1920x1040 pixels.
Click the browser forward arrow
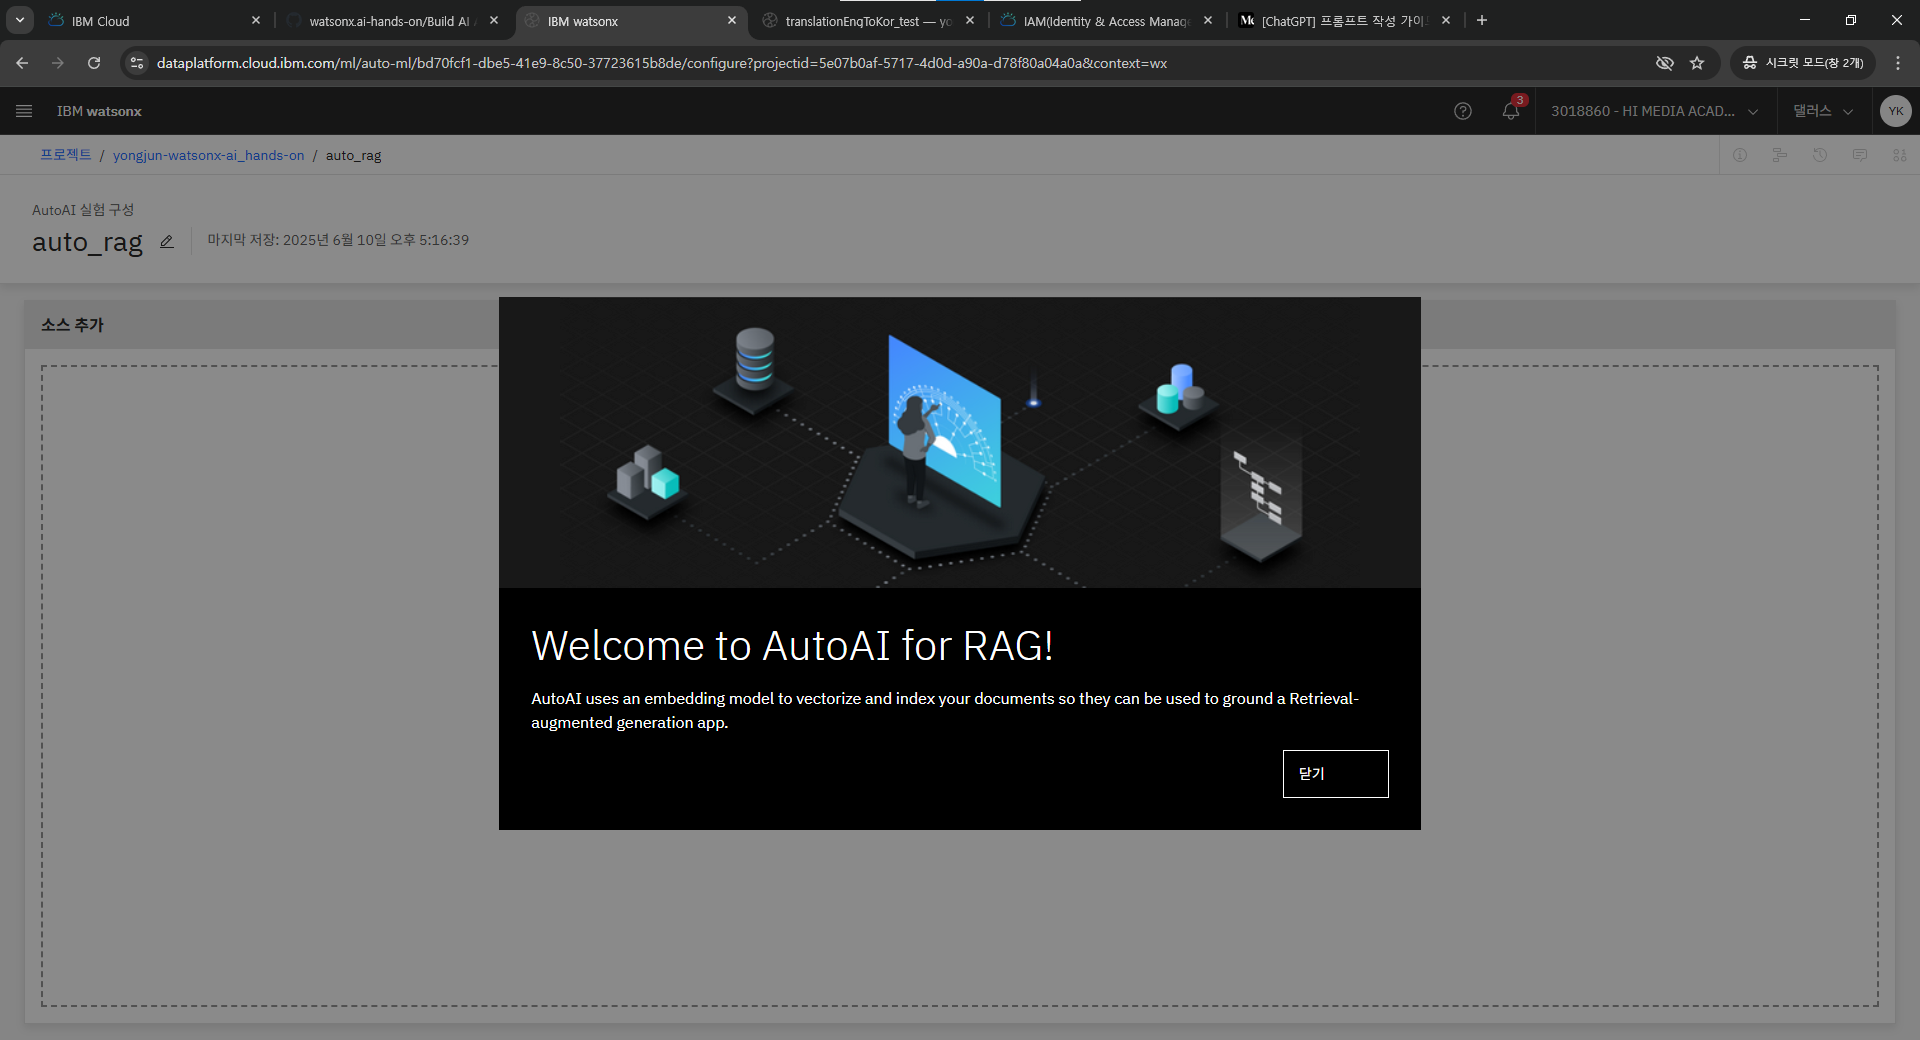click(58, 63)
